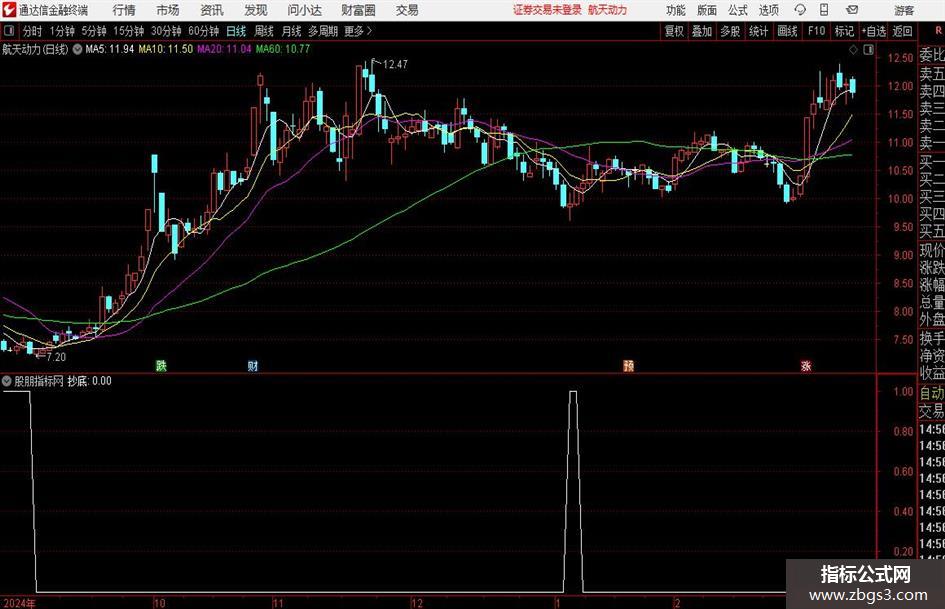945x609 pixels.
Task: Toggle the left side panel icon beside 分时
Action: (x=9, y=31)
